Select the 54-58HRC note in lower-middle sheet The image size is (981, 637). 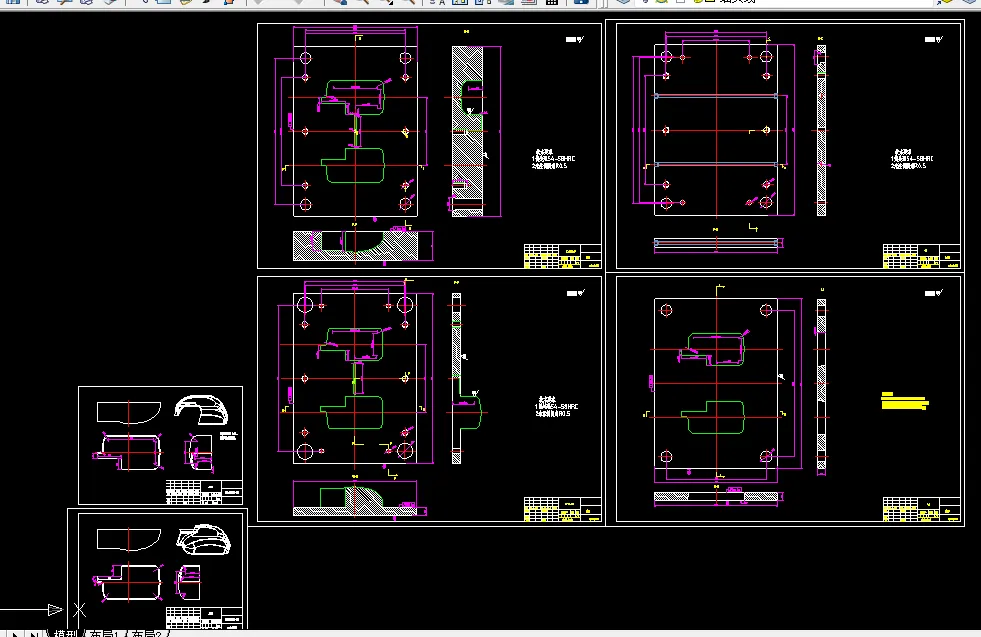556,406
